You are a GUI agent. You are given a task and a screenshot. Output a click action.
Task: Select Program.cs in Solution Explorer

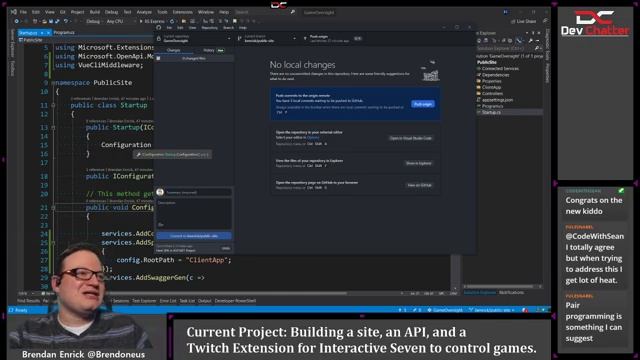click(492, 106)
